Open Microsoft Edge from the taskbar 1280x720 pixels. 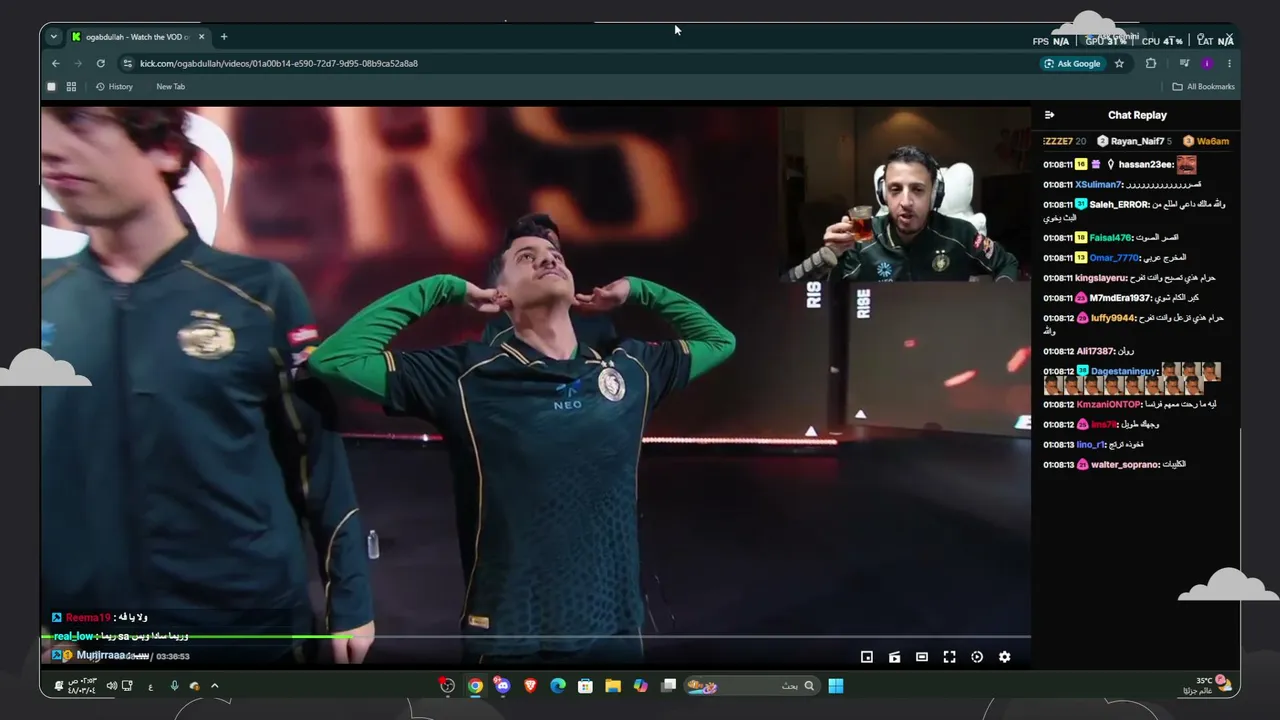point(558,686)
